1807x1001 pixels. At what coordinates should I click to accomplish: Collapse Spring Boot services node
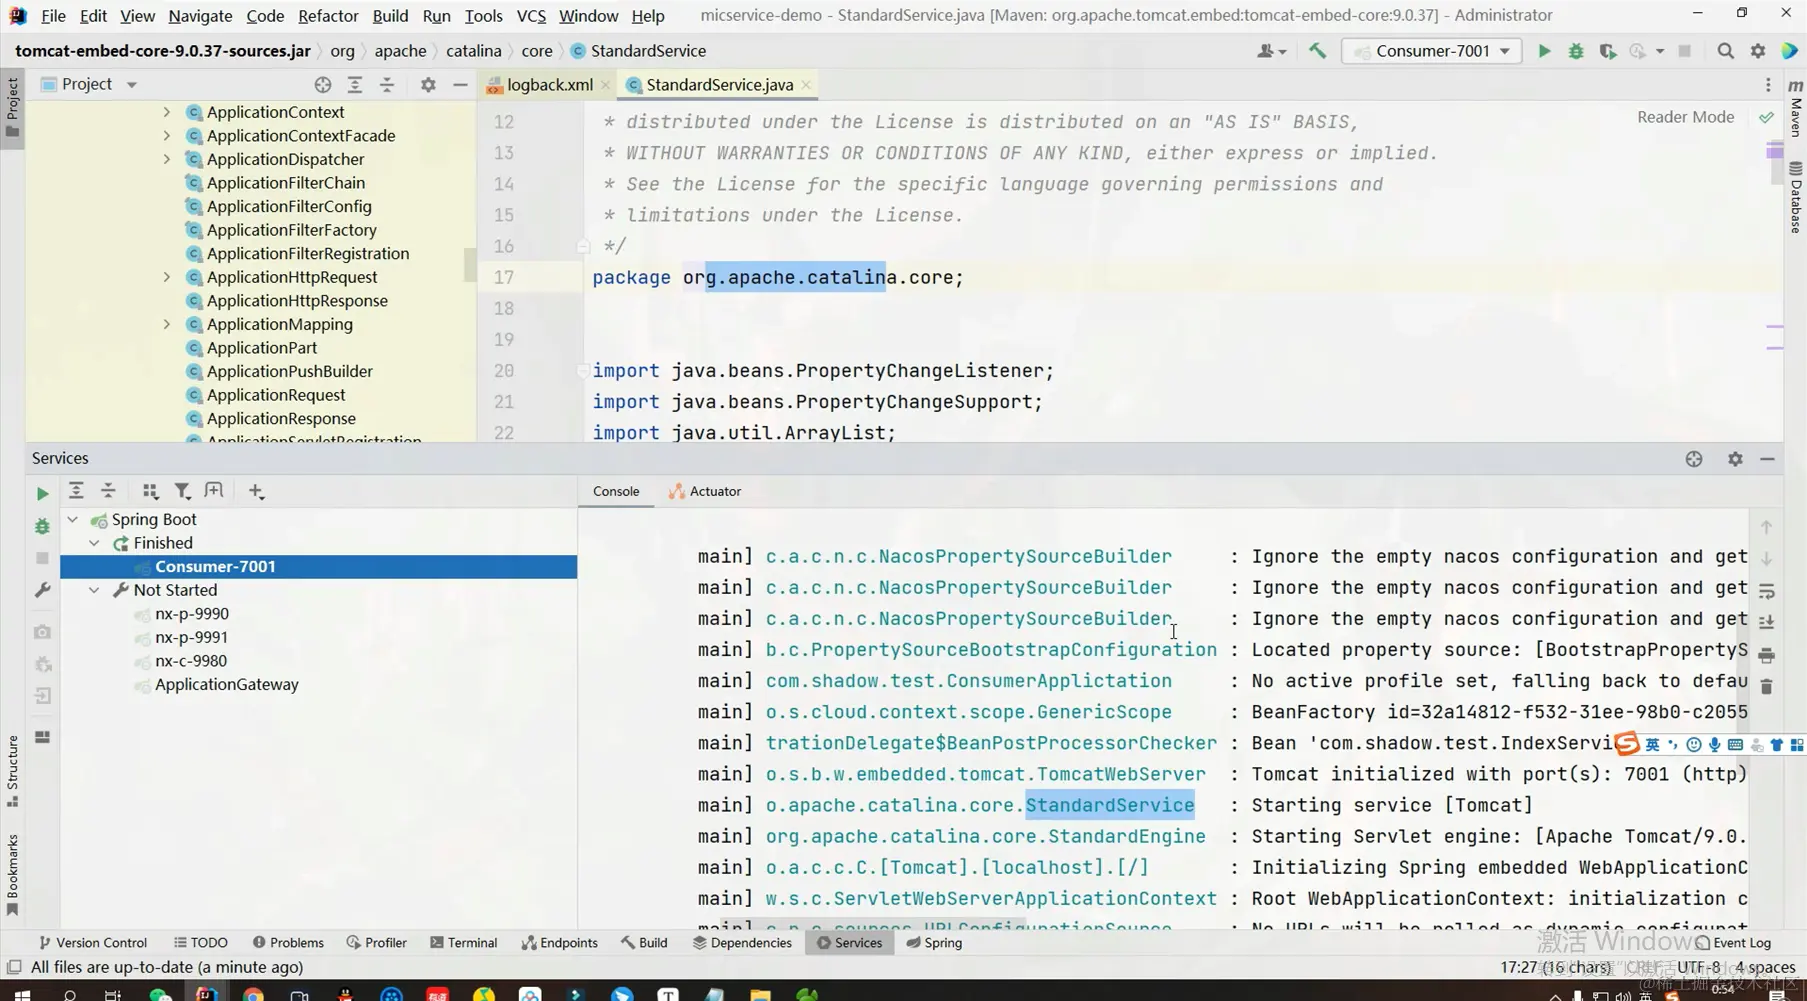[73, 519]
